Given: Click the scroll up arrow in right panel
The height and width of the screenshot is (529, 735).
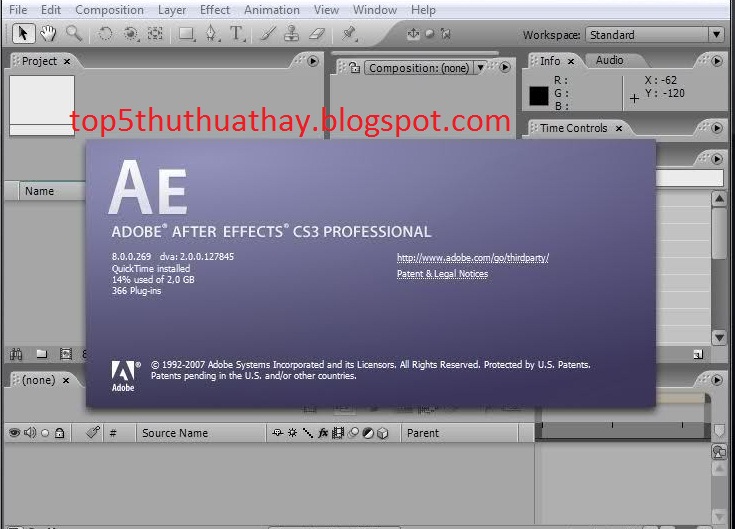Looking at the screenshot, I should coord(719,199).
